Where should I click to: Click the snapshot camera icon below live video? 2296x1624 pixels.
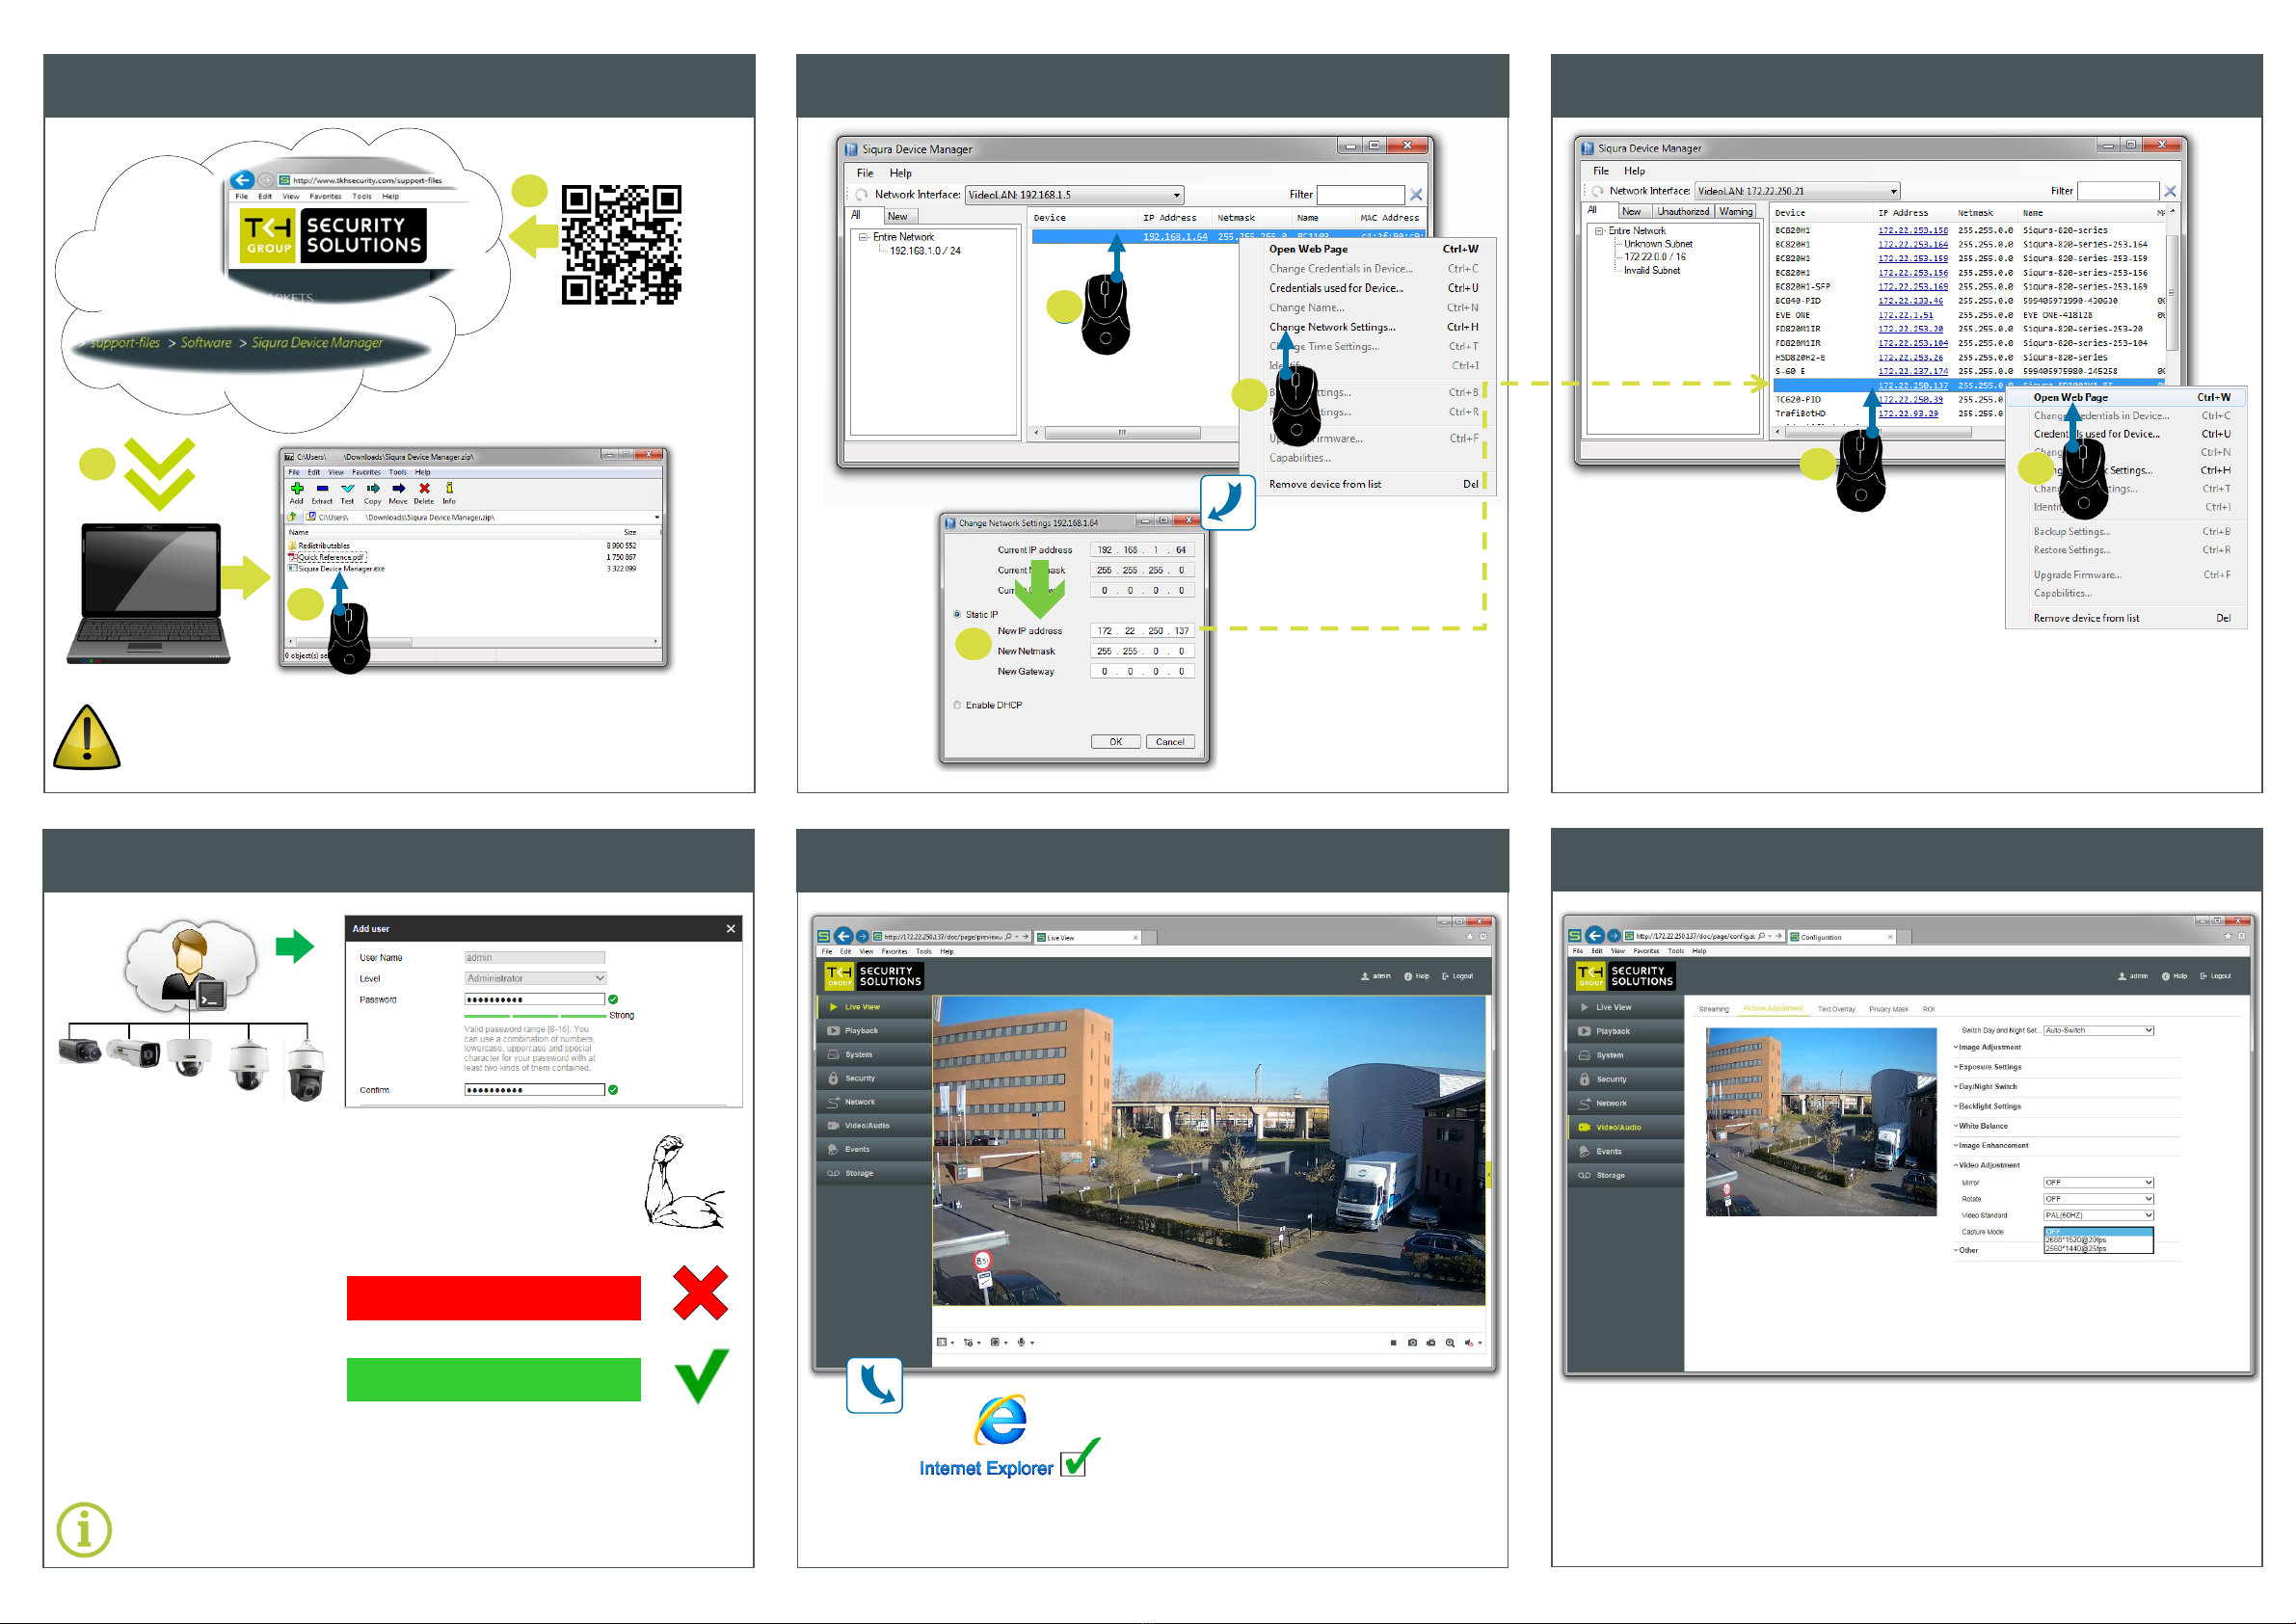1413,1343
